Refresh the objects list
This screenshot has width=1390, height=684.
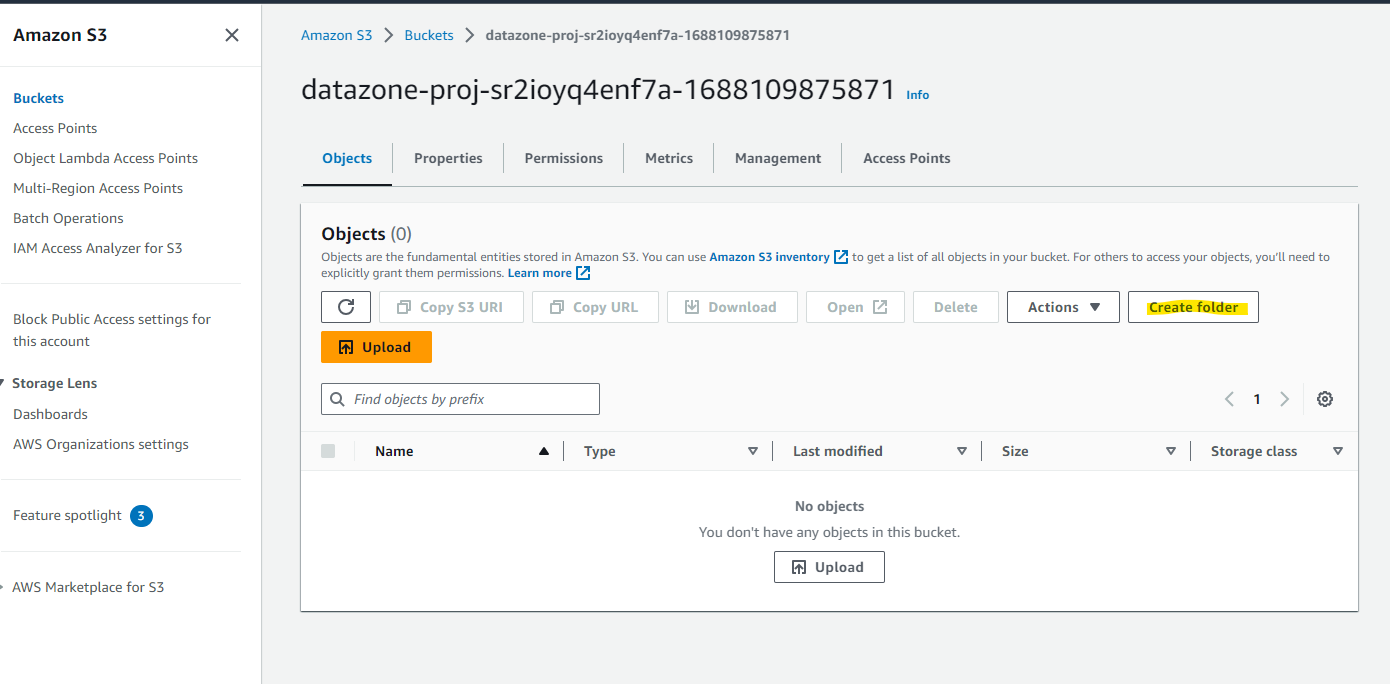click(346, 307)
